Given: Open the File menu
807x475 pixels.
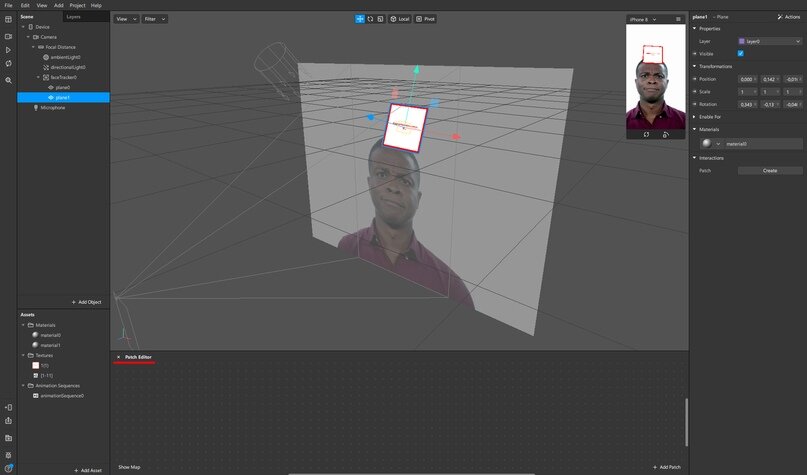Looking at the screenshot, I should click(x=8, y=5).
